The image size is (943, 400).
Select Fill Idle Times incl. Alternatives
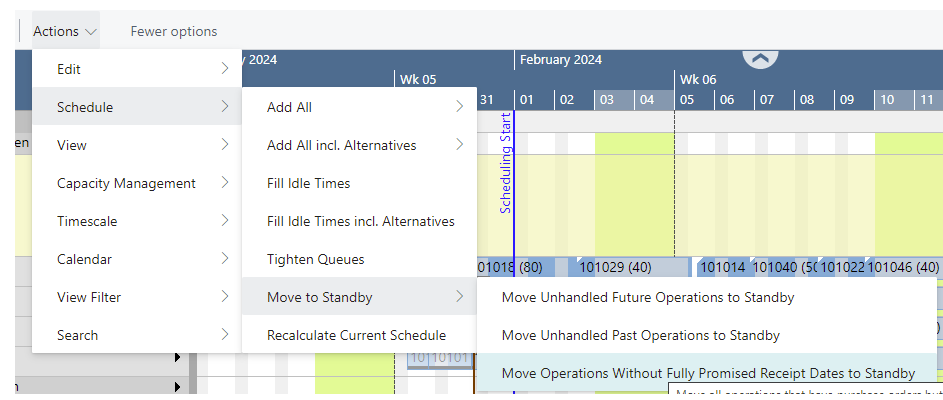click(x=359, y=221)
